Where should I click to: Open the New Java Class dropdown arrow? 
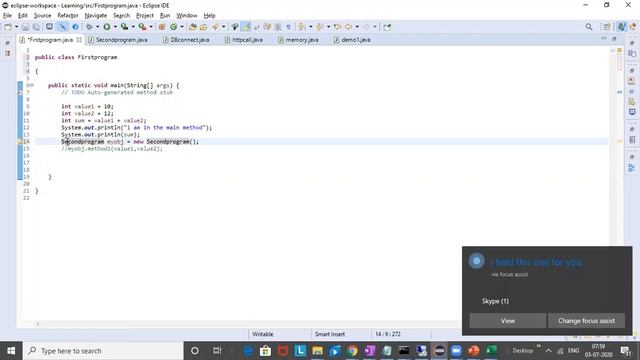tap(182, 27)
